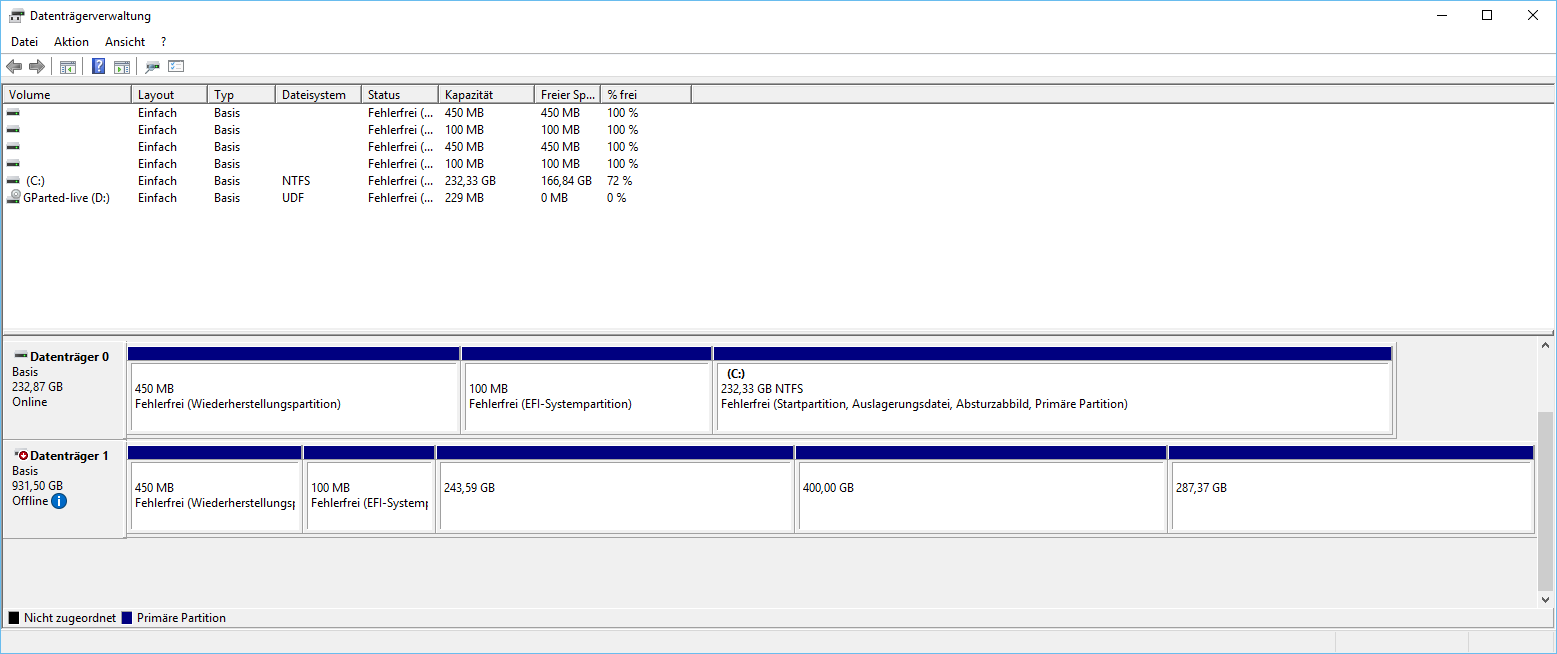Open the ? help menu
The image size is (1557, 654).
(163, 42)
